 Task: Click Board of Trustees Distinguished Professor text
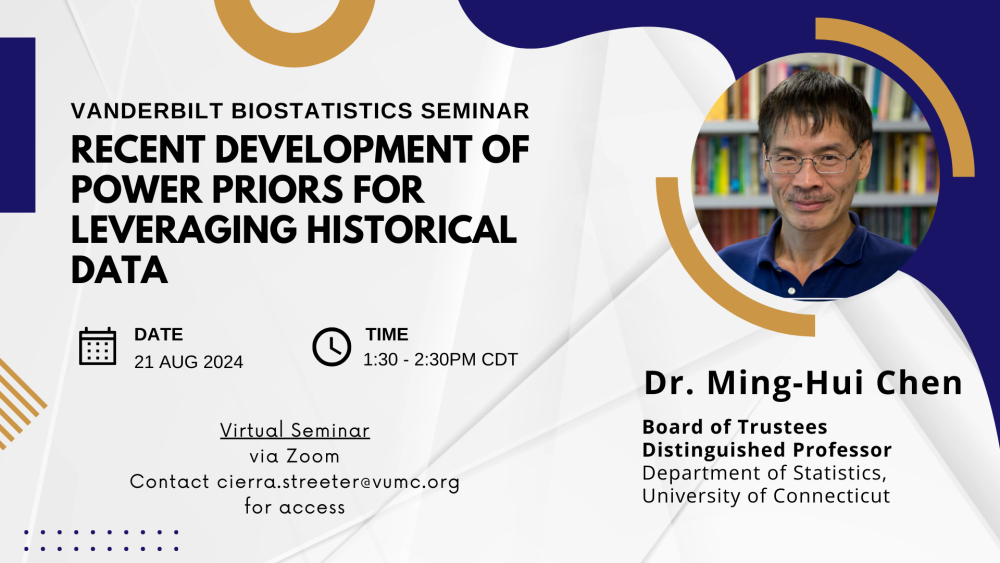[x=767, y=438]
